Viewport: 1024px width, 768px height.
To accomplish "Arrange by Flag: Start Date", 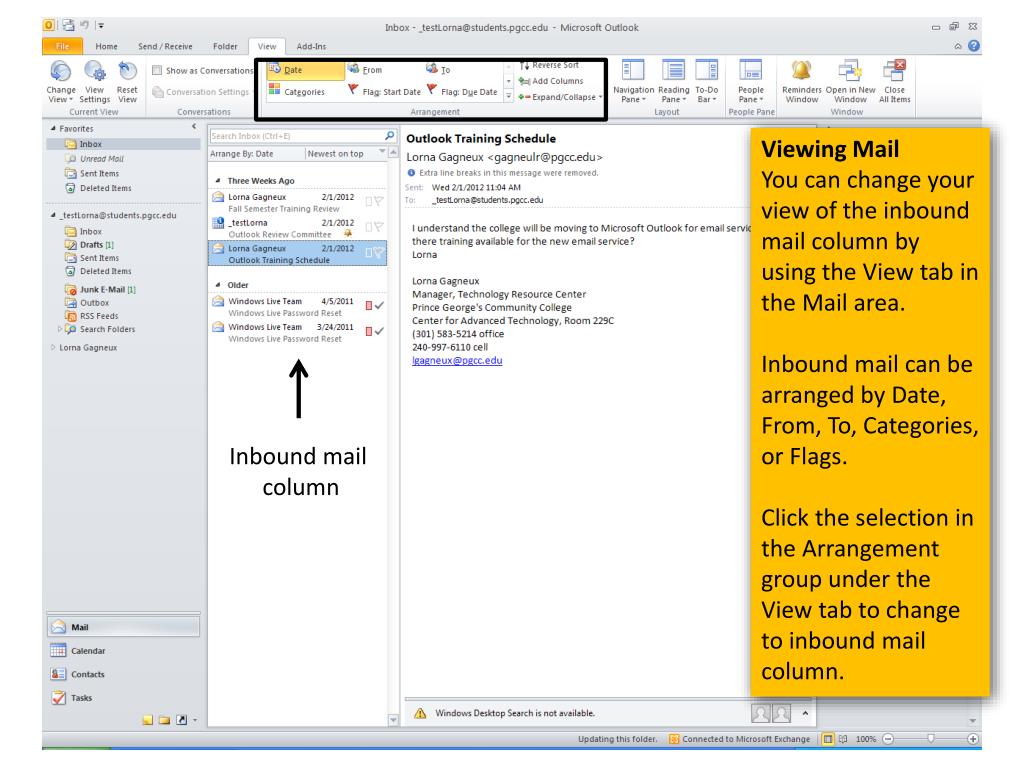I will click(x=384, y=91).
